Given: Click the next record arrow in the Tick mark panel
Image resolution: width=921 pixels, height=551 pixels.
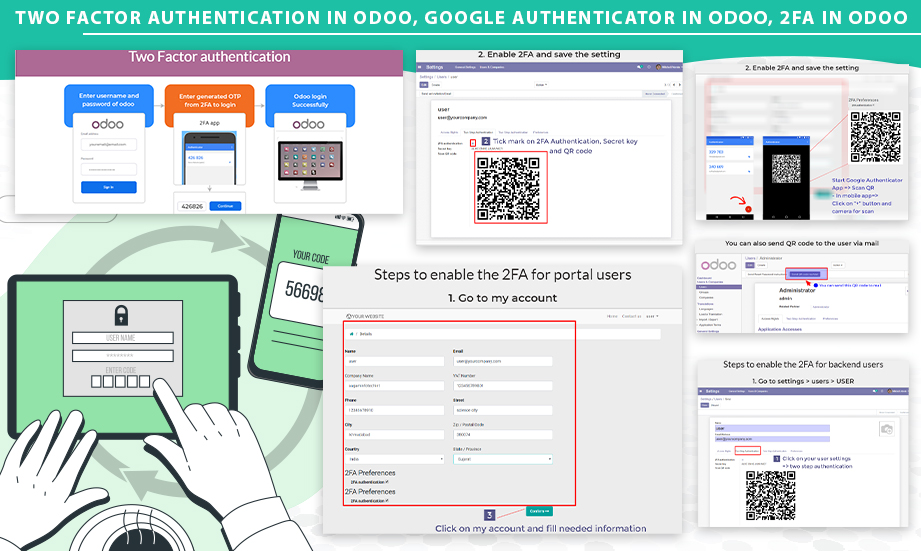Looking at the screenshot, I should click(x=680, y=85).
